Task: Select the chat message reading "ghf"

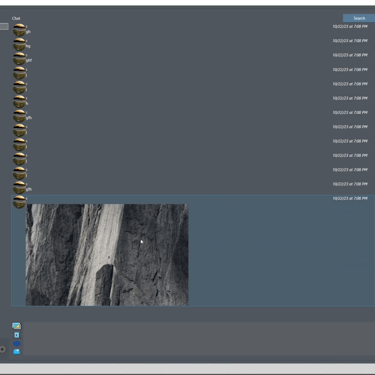Action: click(x=193, y=58)
